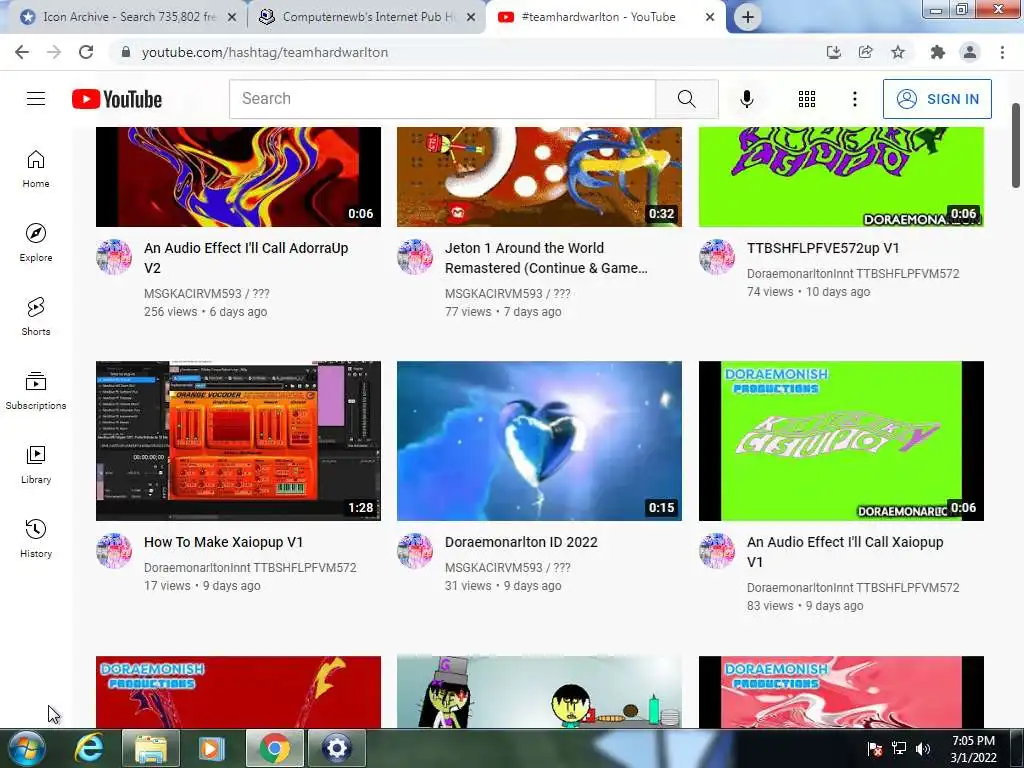Click the YouTube logo
The image size is (1024, 768).
117,99
